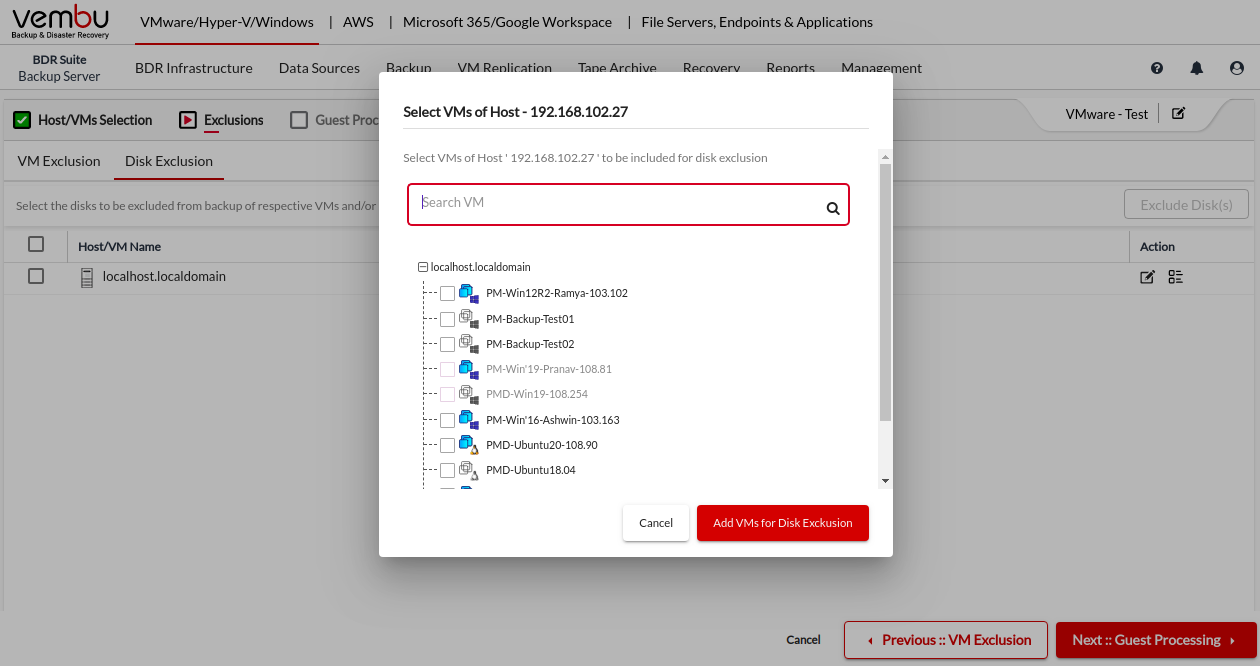
Task: Open the AWS top menu
Action: coord(358,22)
